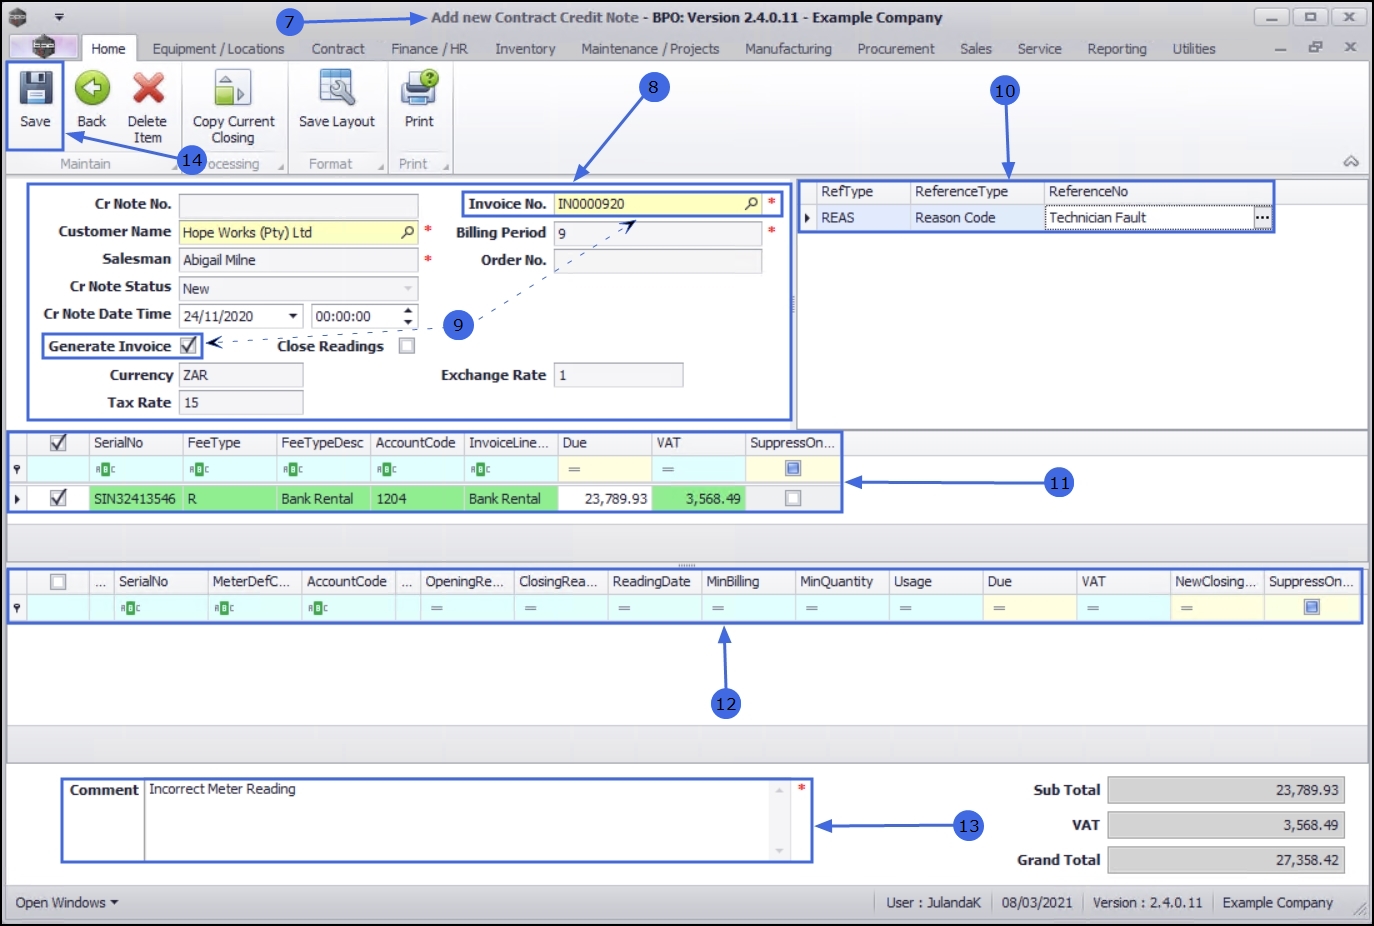Click the Save Layout icon
The height and width of the screenshot is (926, 1374).
point(337,88)
